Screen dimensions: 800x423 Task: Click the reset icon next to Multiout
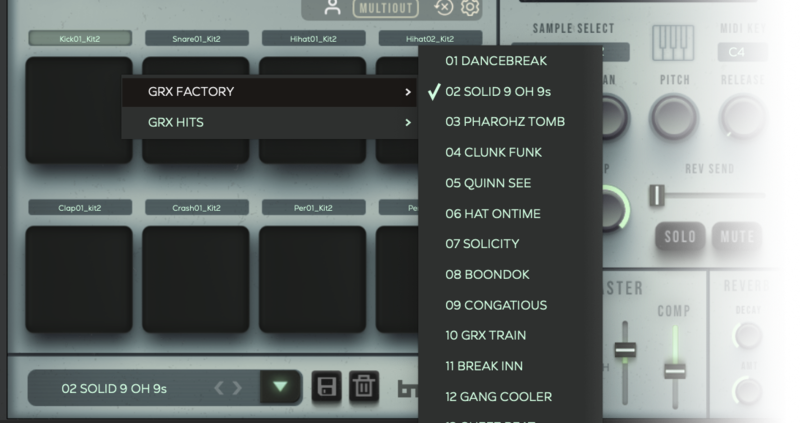click(444, 10)
